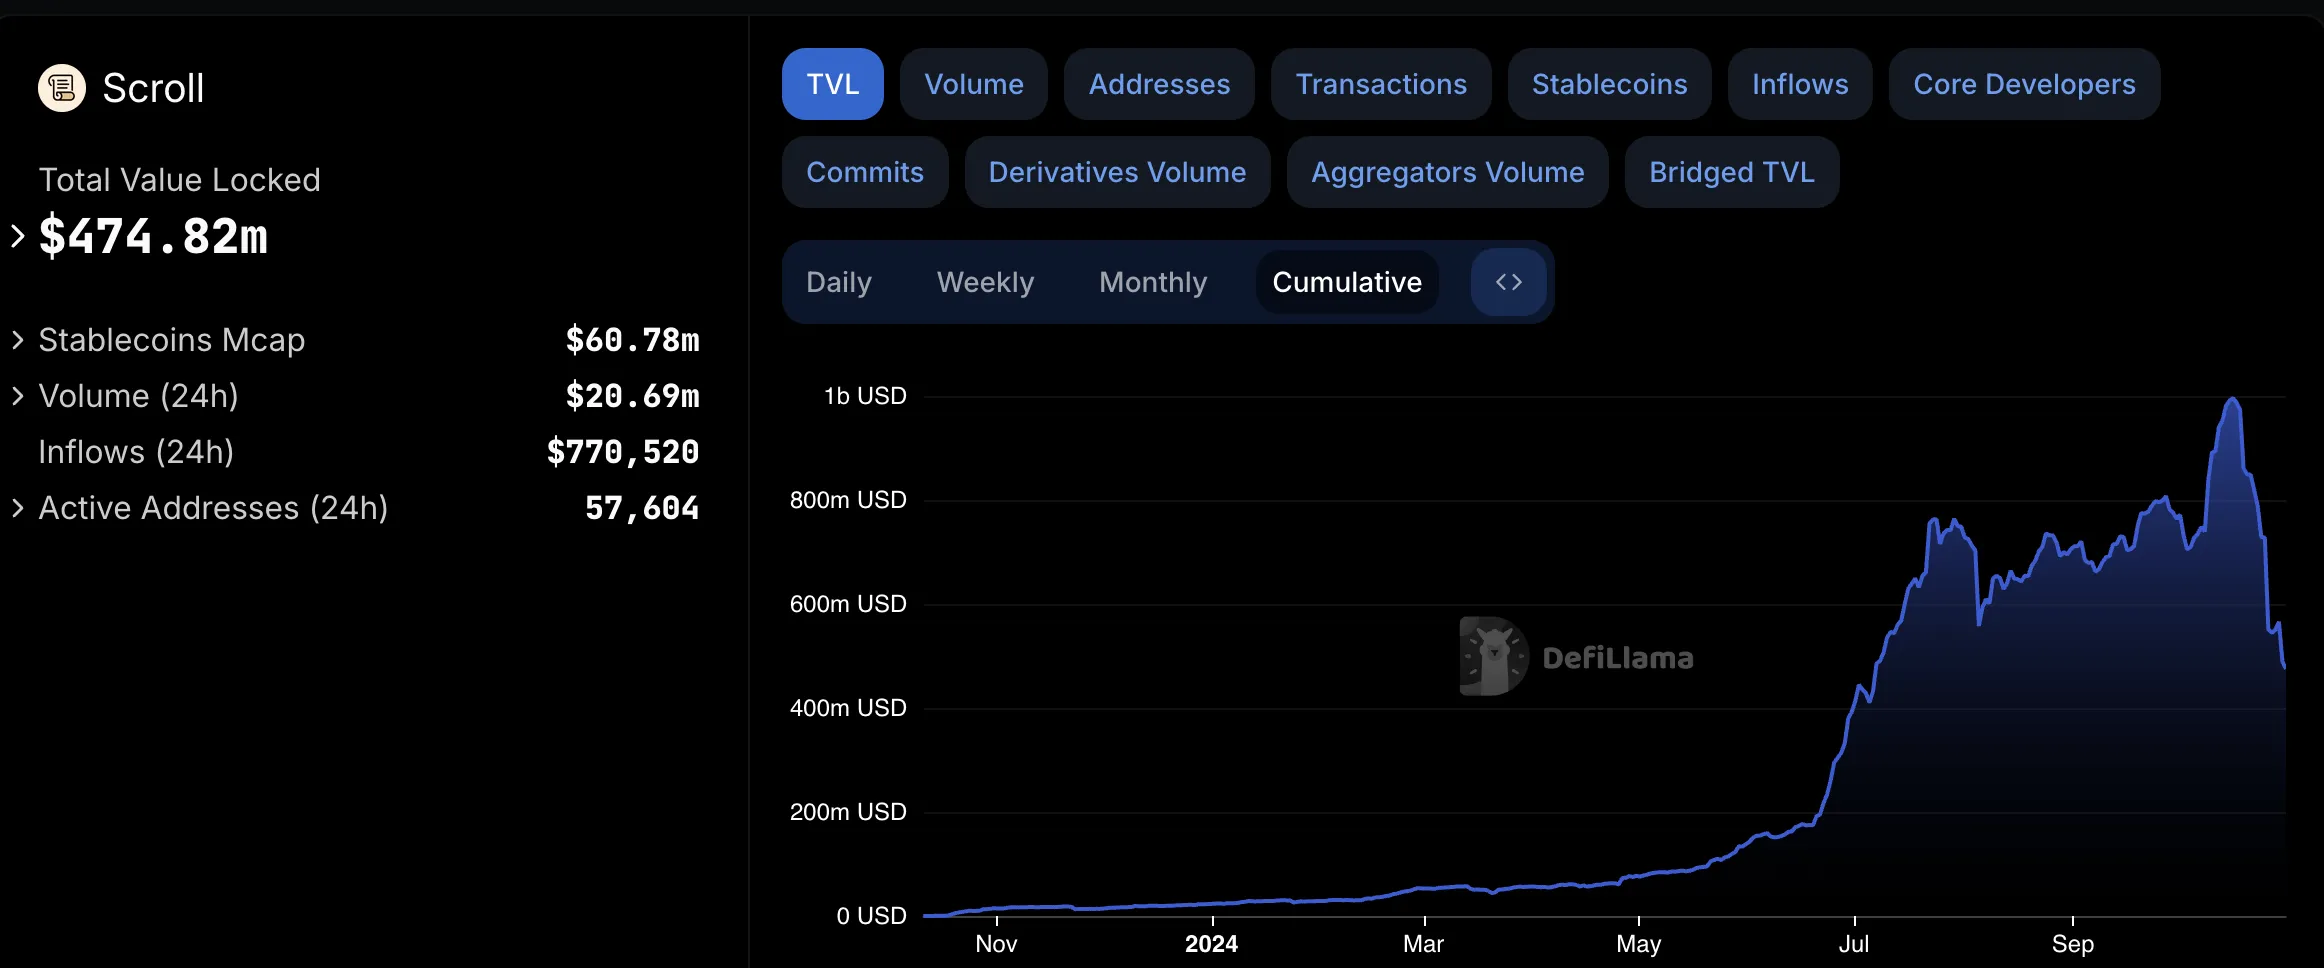Switch to the Weekly grouping tab

click(x=985, y=282)
